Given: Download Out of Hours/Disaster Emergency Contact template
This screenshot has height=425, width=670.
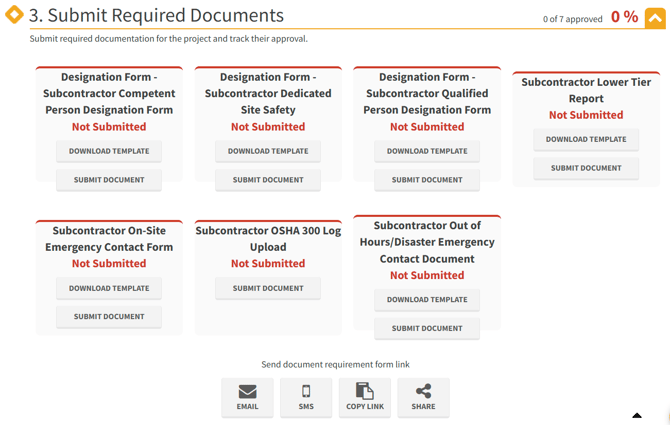Looking at the screenshot, I should (x=427, y=300).
